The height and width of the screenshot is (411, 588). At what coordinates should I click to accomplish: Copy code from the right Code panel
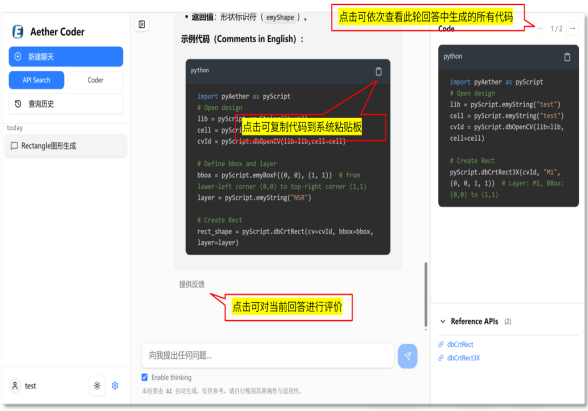point(567,57)
